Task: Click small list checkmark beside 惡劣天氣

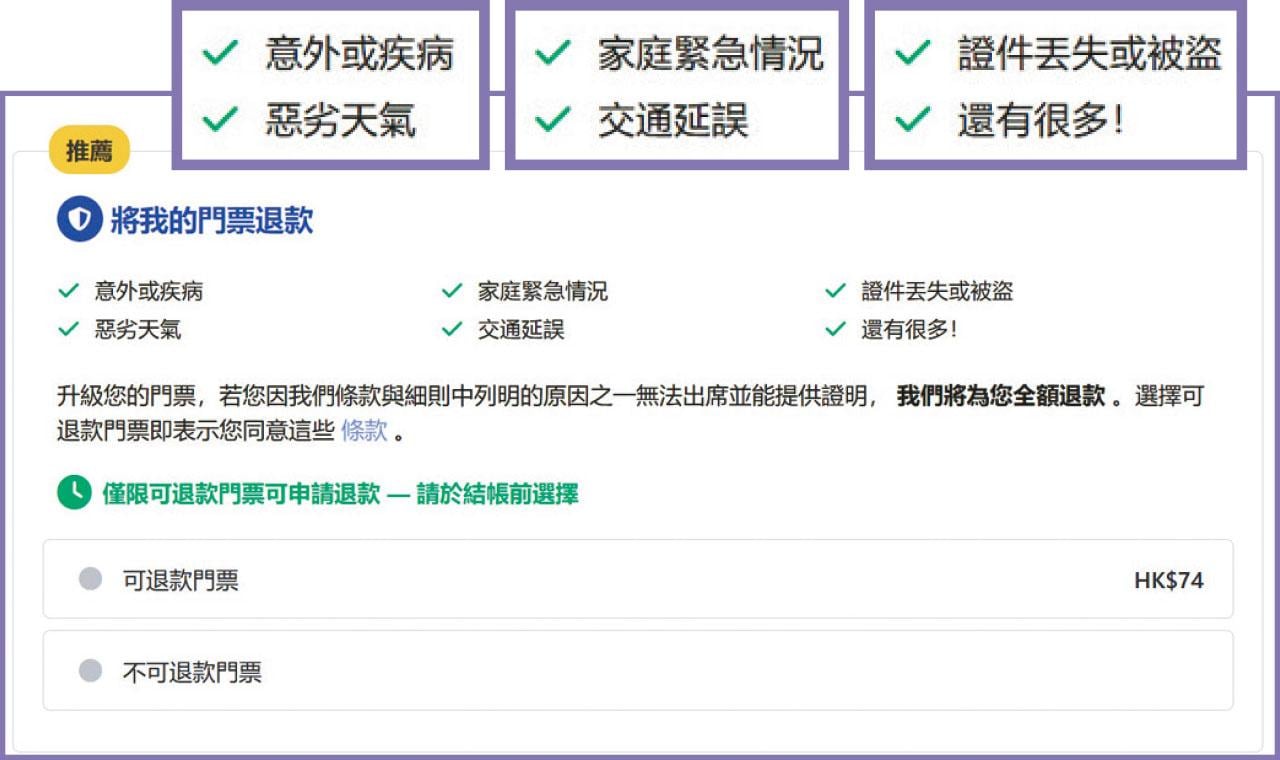Action: [x=68, y=329]
